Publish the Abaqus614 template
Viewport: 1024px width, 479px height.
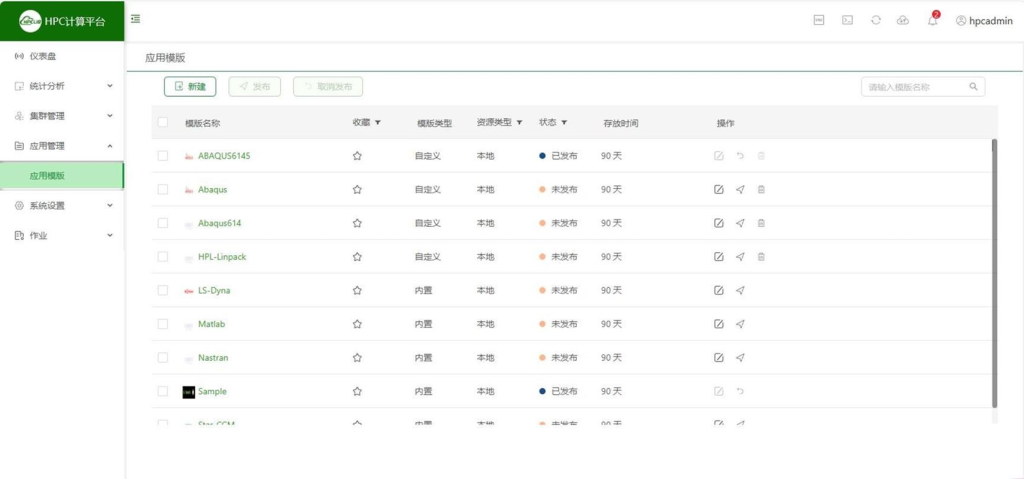(x=740, y=223)
